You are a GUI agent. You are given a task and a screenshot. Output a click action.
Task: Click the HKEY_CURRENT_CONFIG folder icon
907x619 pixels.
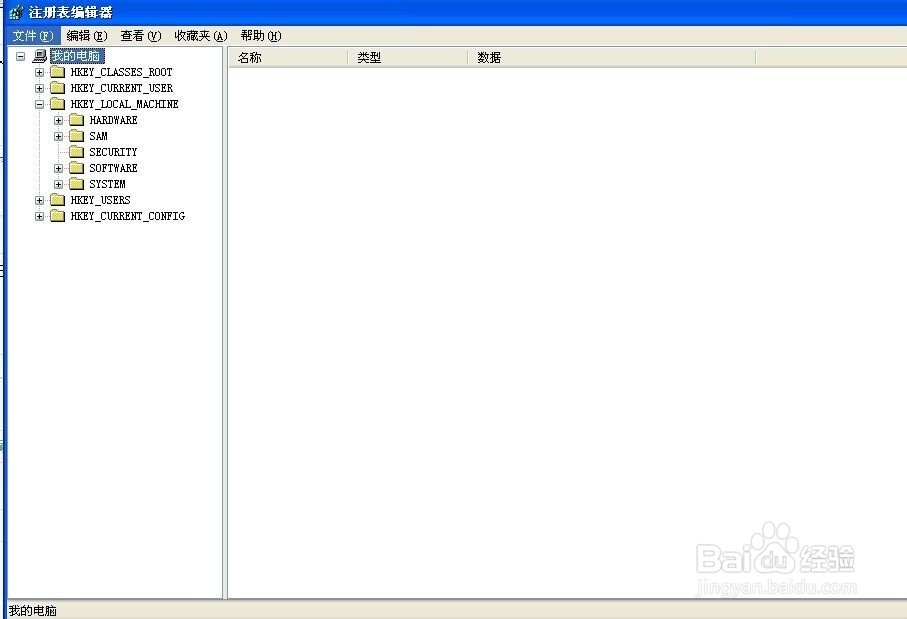pyautogui.click(x=57, y=216)
